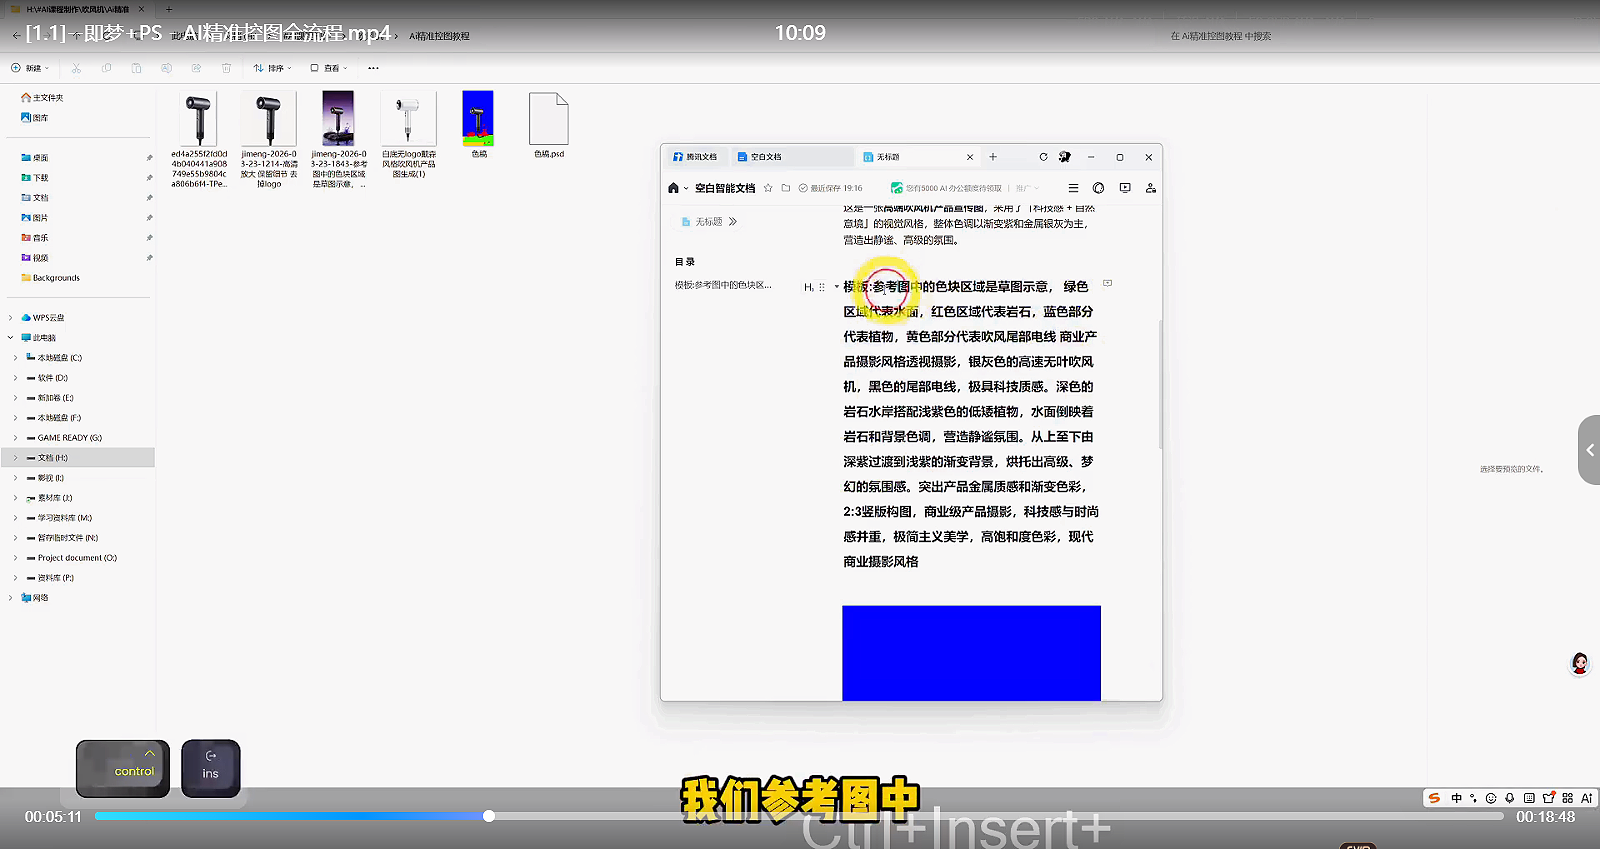Click the block drag handle beside H1

click(822, 287)
